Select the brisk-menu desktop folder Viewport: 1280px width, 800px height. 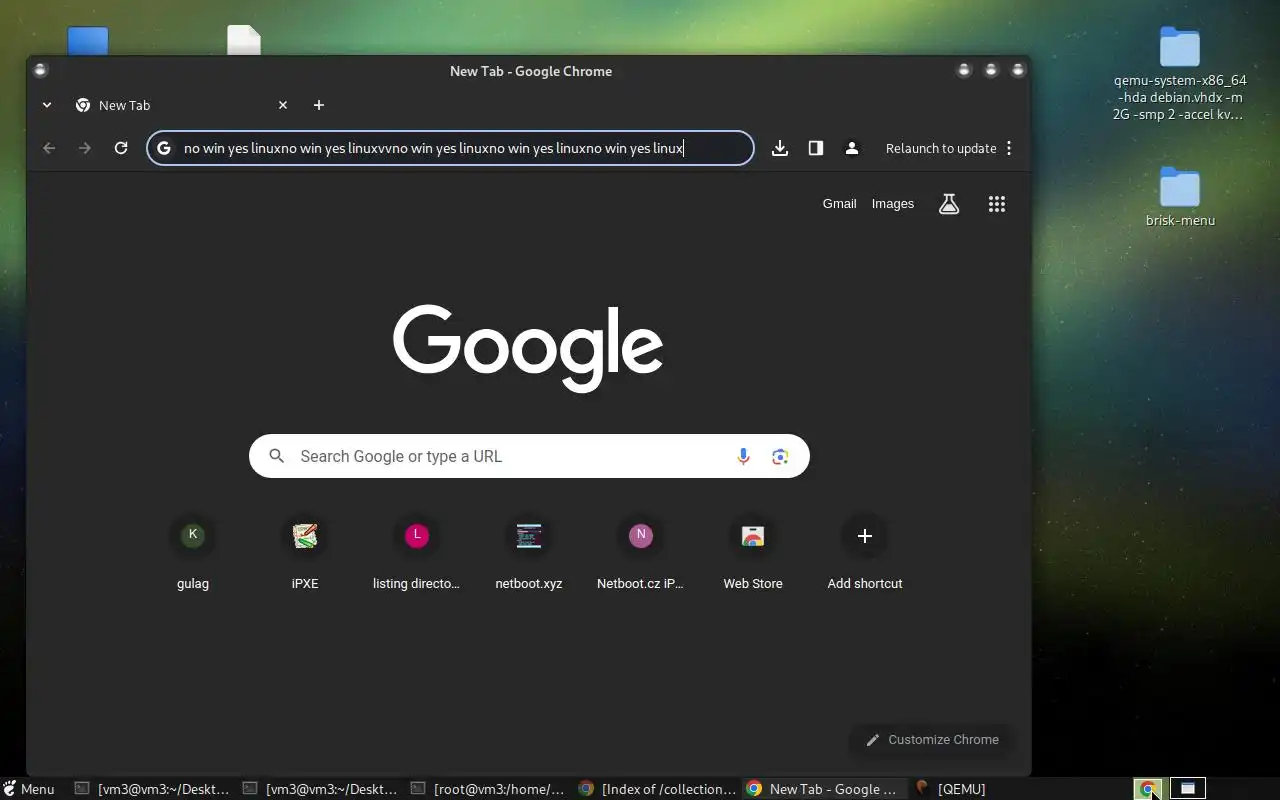click(1180, 198)
